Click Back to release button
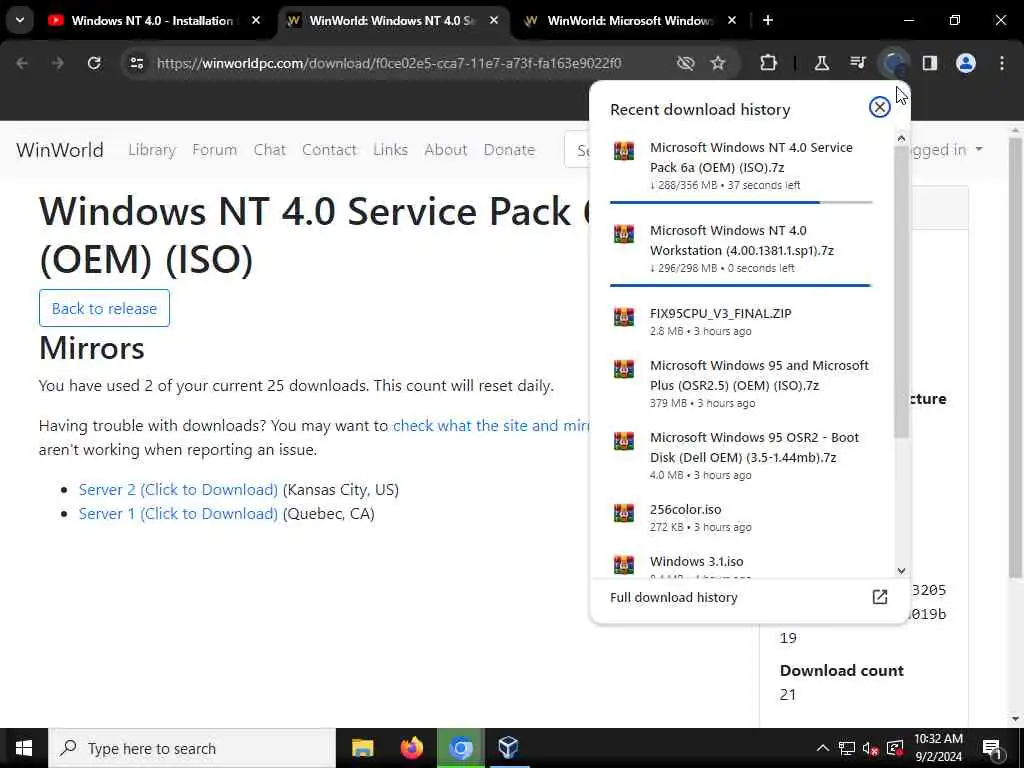1024x768 pixels. (104, 308)
